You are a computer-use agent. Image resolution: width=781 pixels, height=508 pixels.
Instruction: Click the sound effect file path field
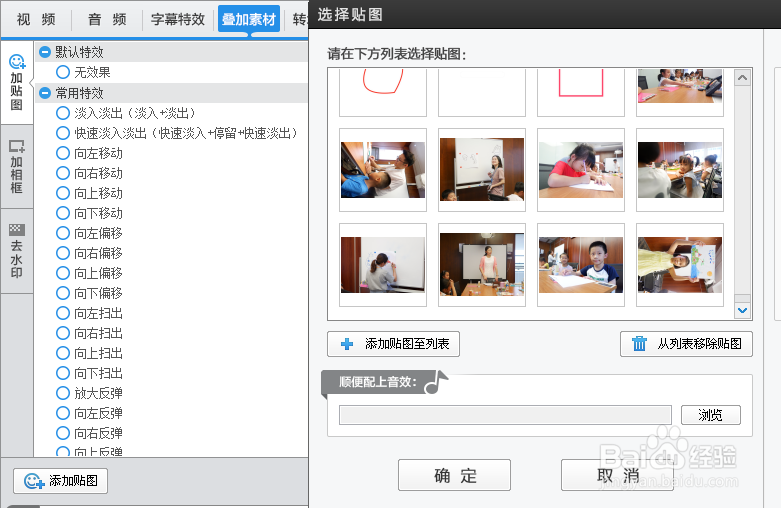[x=505, y=415]
